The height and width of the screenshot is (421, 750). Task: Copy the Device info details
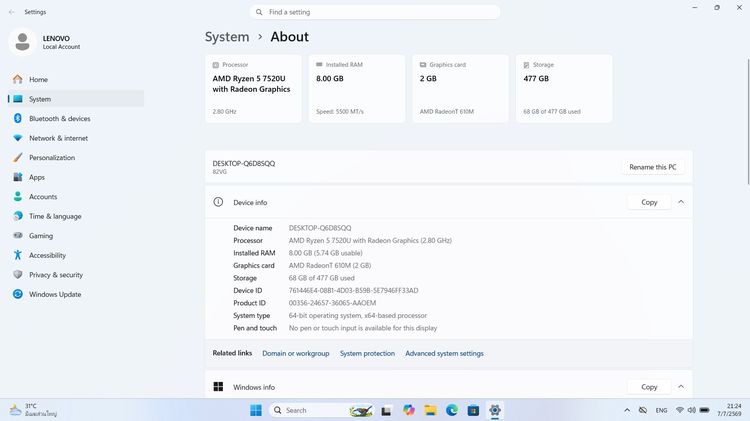[x=649, y=202]
